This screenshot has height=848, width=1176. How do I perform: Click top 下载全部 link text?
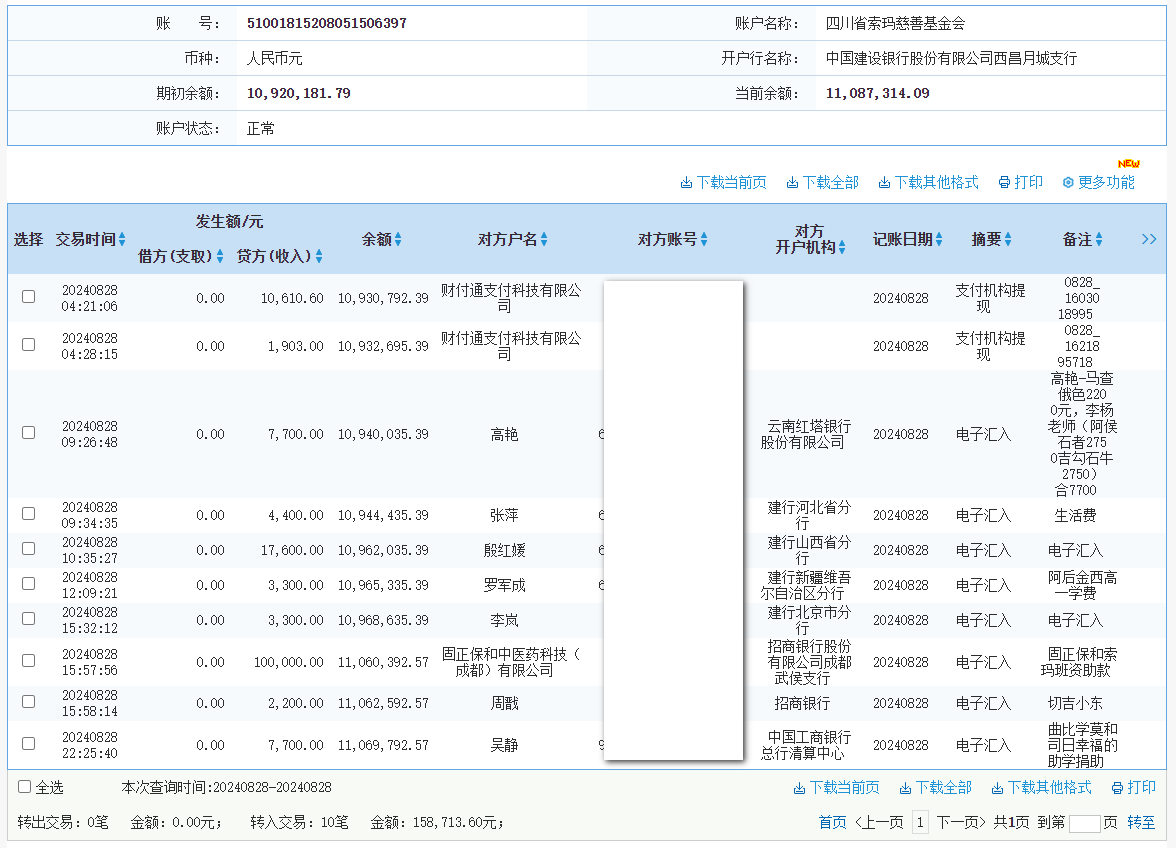pos(830,183)
